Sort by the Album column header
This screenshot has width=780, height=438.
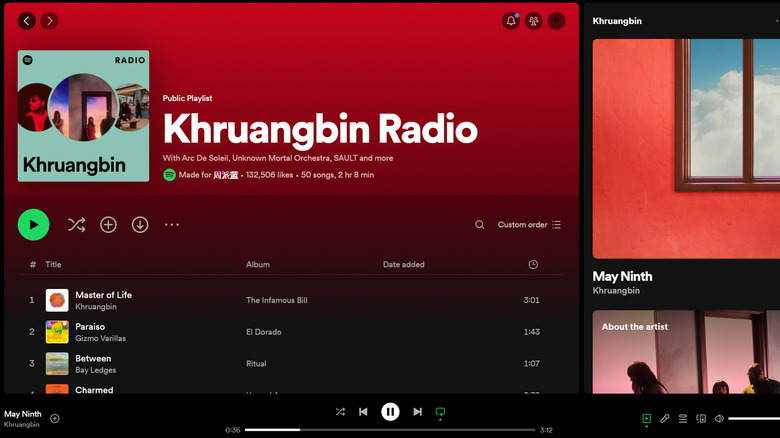[258, 264]
